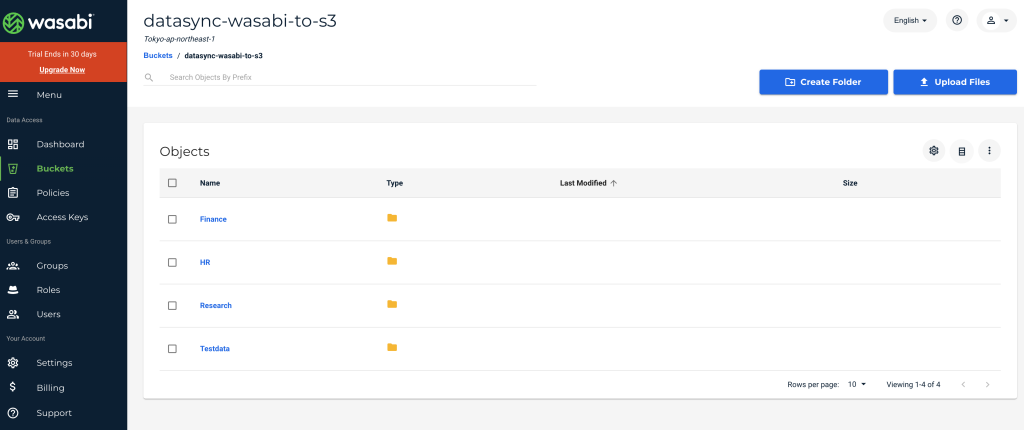
Task: Click the HR folder icon
Action: click(x=392, y=261)
